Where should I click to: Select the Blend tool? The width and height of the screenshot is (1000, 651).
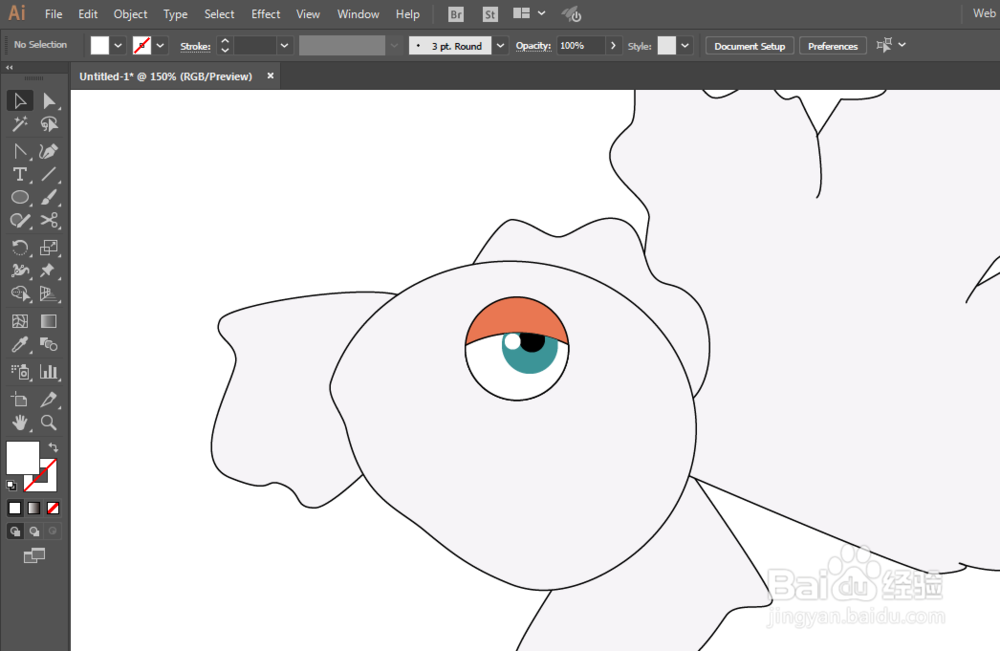(48, 344)
